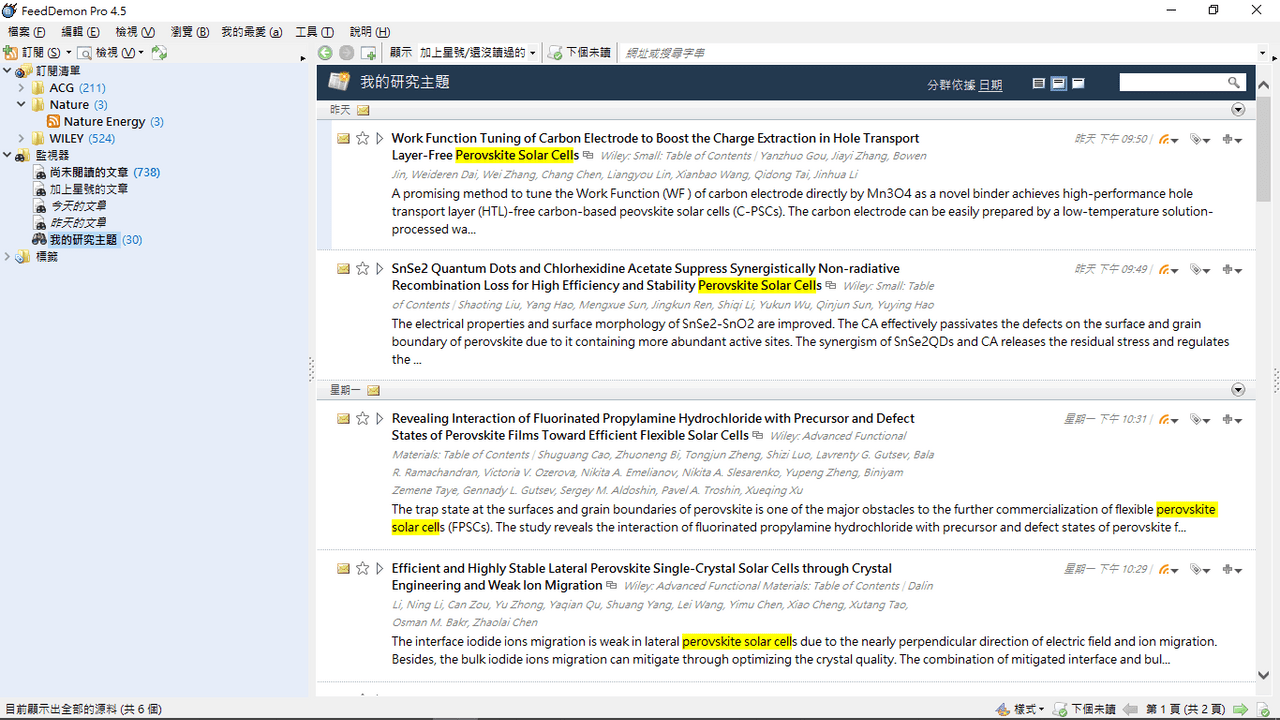Open the 我的最愛 menu
This screenshot has width=1280, height=720.
pos(252,32)
